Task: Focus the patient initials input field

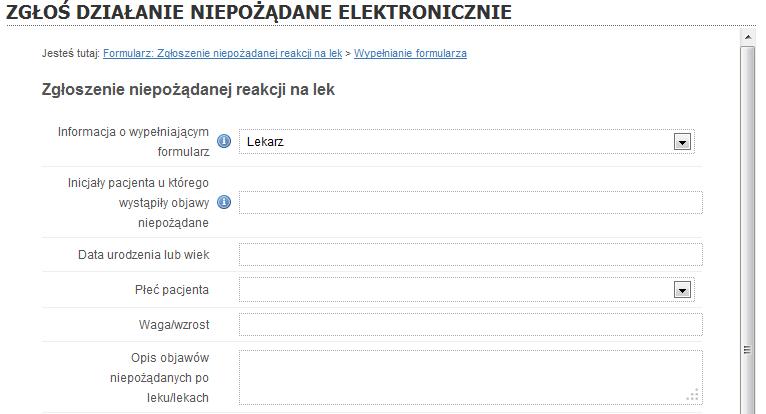Action: (471, 202)
